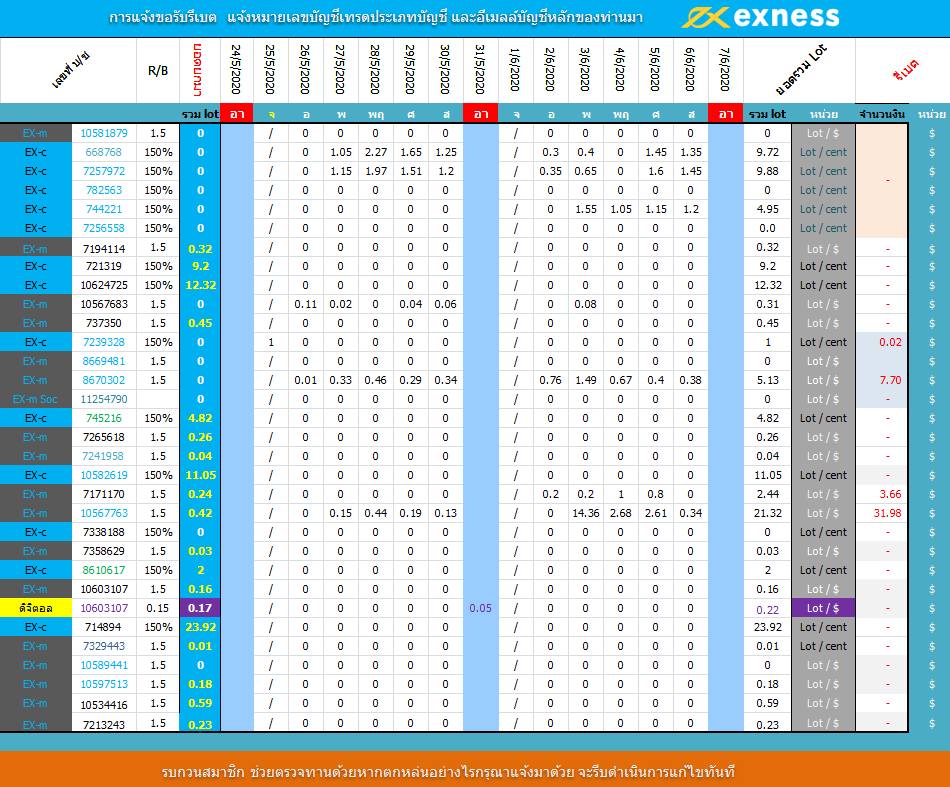This screenshot has height=787, width=950.
Task: Click account number 7194114
Action: click(x=104, y=248)
